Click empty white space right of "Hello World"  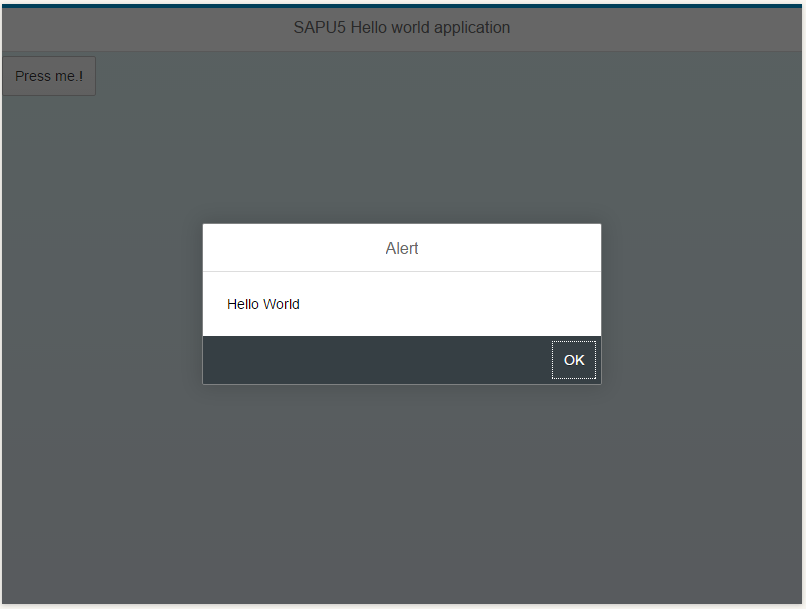point(450,304)
